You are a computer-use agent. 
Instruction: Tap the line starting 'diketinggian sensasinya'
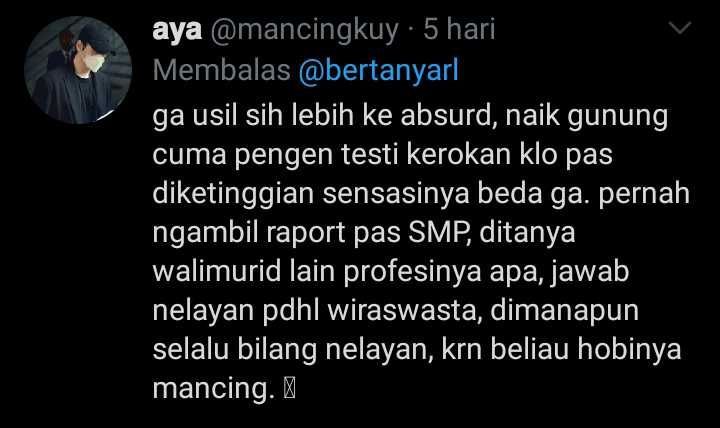(x=421, y=194)
